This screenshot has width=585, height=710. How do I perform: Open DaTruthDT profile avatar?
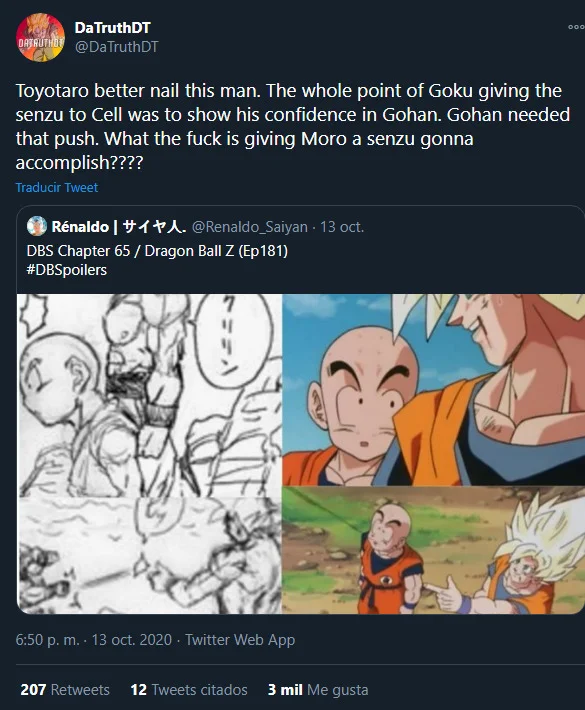(x=40, y=38)
